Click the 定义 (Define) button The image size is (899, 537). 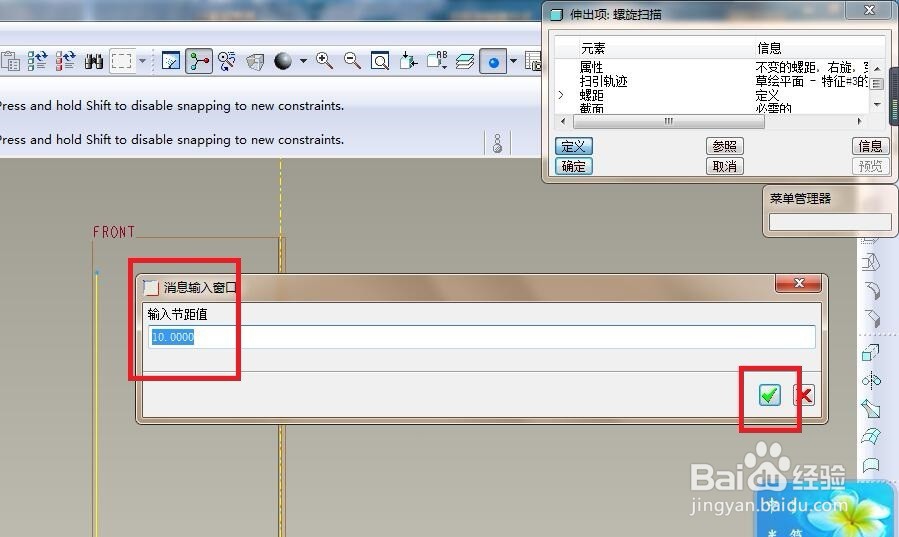pyautogui.click(x=573, y=146)
